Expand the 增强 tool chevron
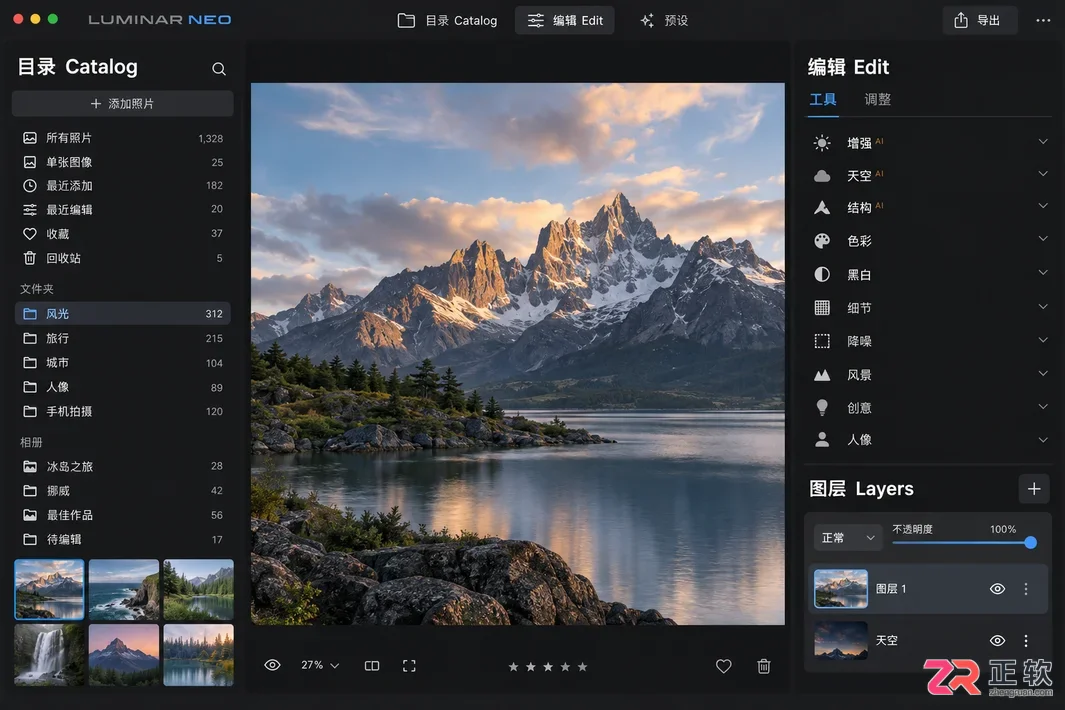The height and width of the screenshot is (710, 1065). pyautogui.click(x=1043, y=141)
